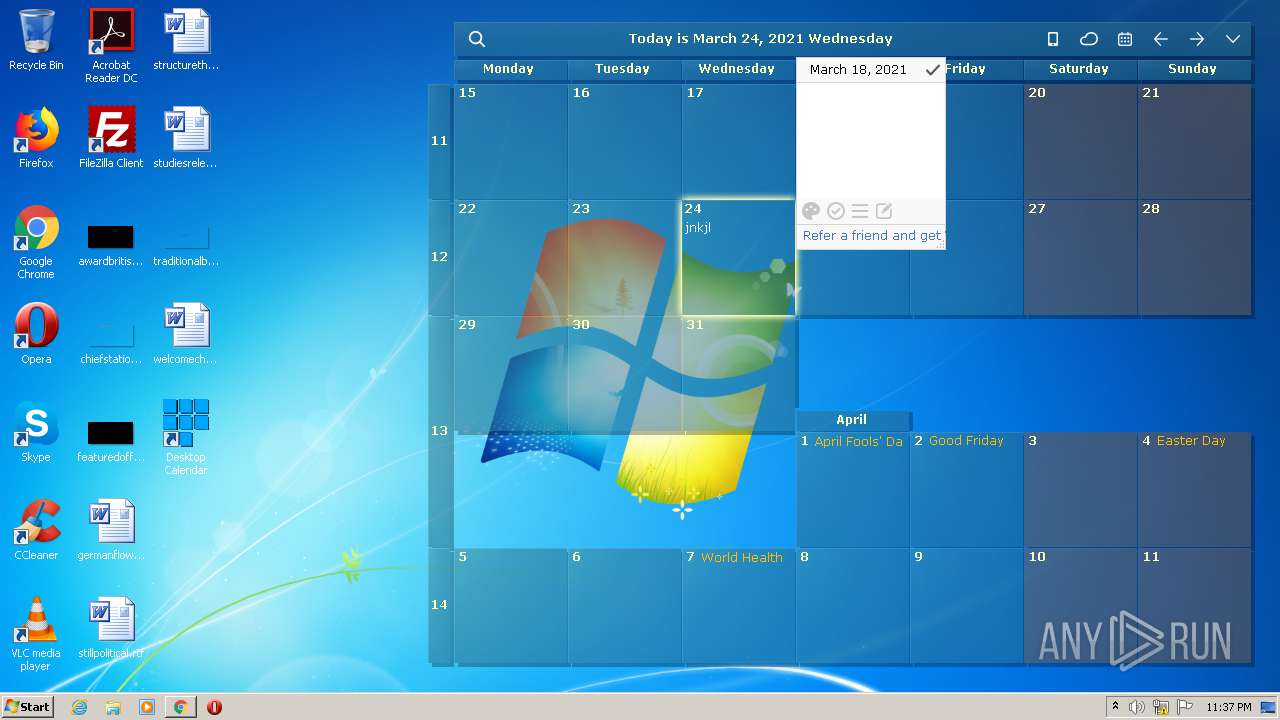Open the volume speaker tray icon
The image size is (1280, 720).
click(1137, 707)
